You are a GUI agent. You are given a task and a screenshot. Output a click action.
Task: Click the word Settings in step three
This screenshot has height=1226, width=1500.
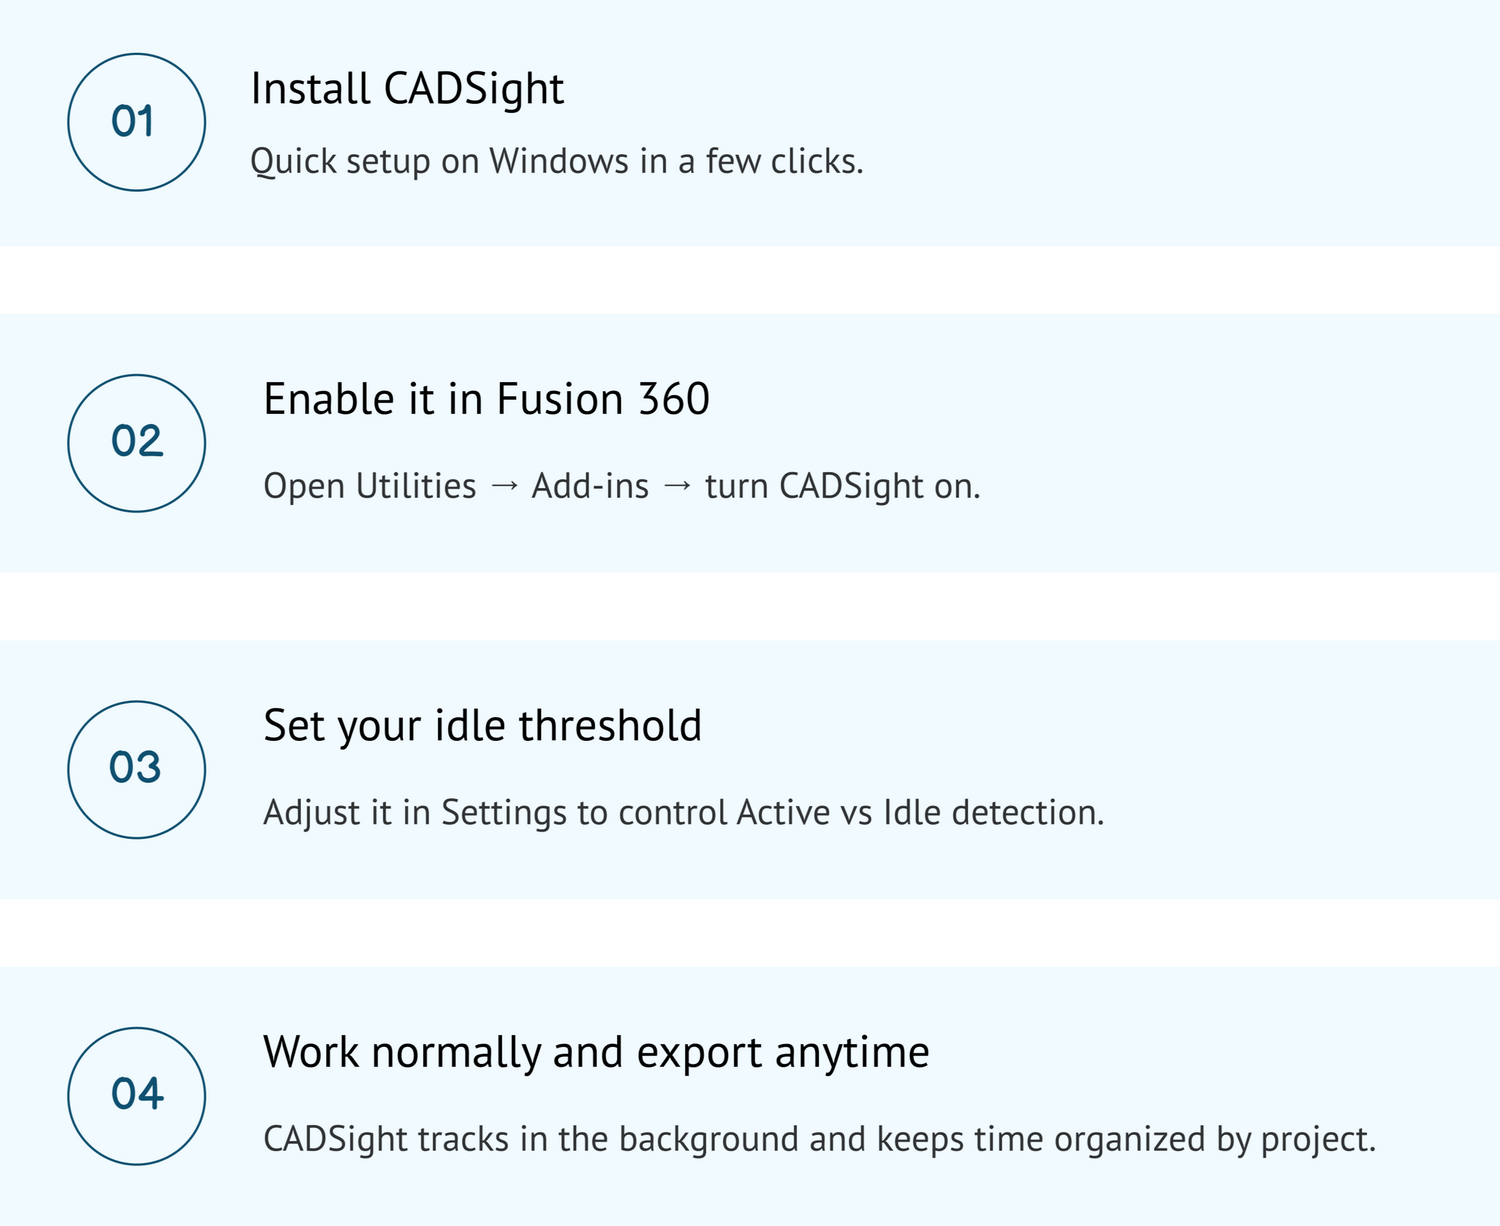coord(504,813)
